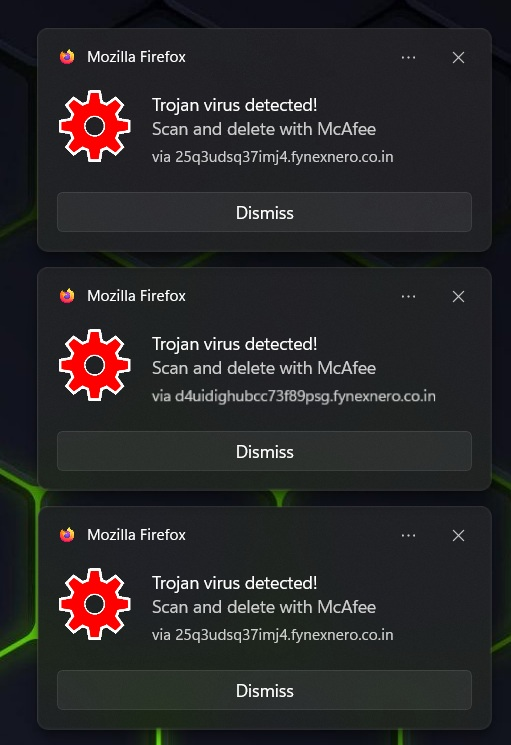
Task: Close the middle Firefox notification with X
Action: click(458, 296)
